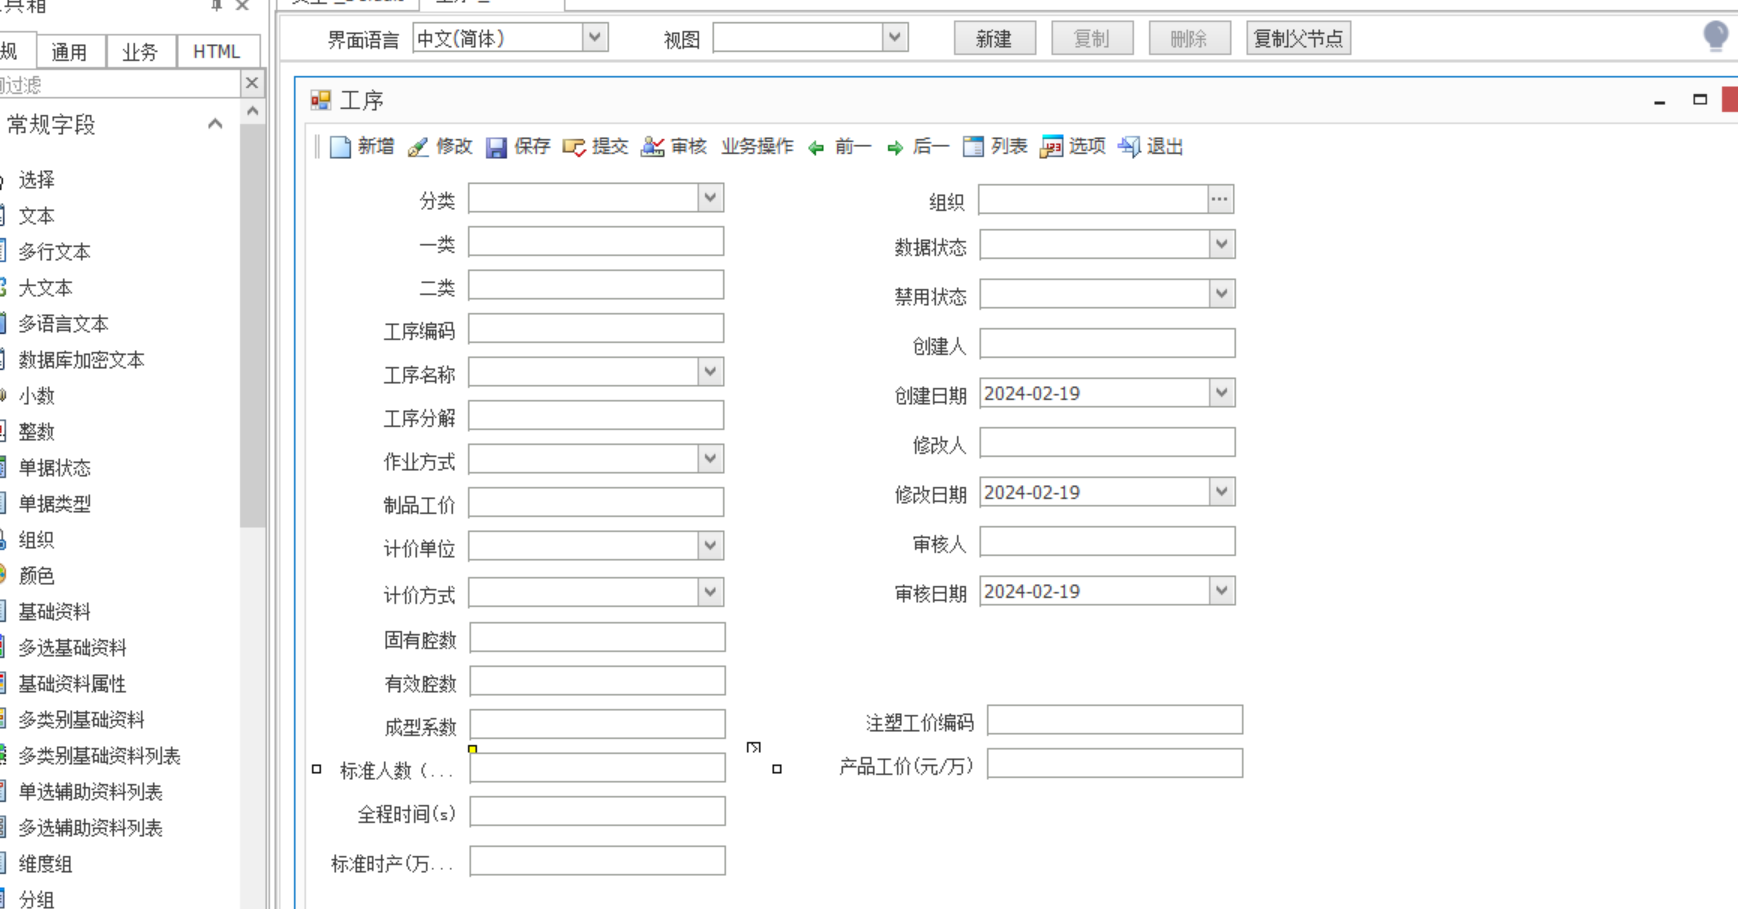This screenshot has width=1738, height=909.
Task: Click the 新增 (New) toolbar icon
Action: click(x=340, y=147)
